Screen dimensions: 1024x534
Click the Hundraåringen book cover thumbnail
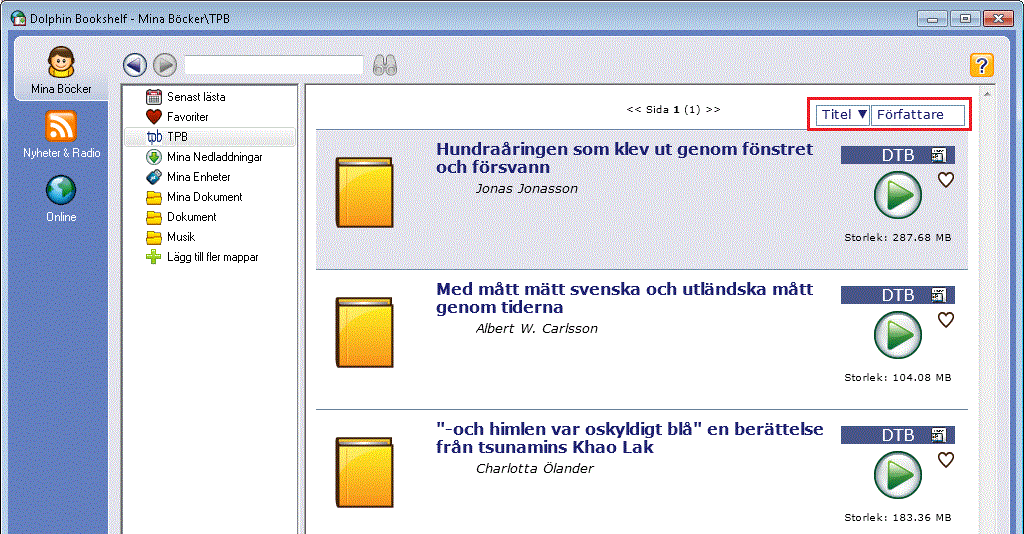point(364,193)
